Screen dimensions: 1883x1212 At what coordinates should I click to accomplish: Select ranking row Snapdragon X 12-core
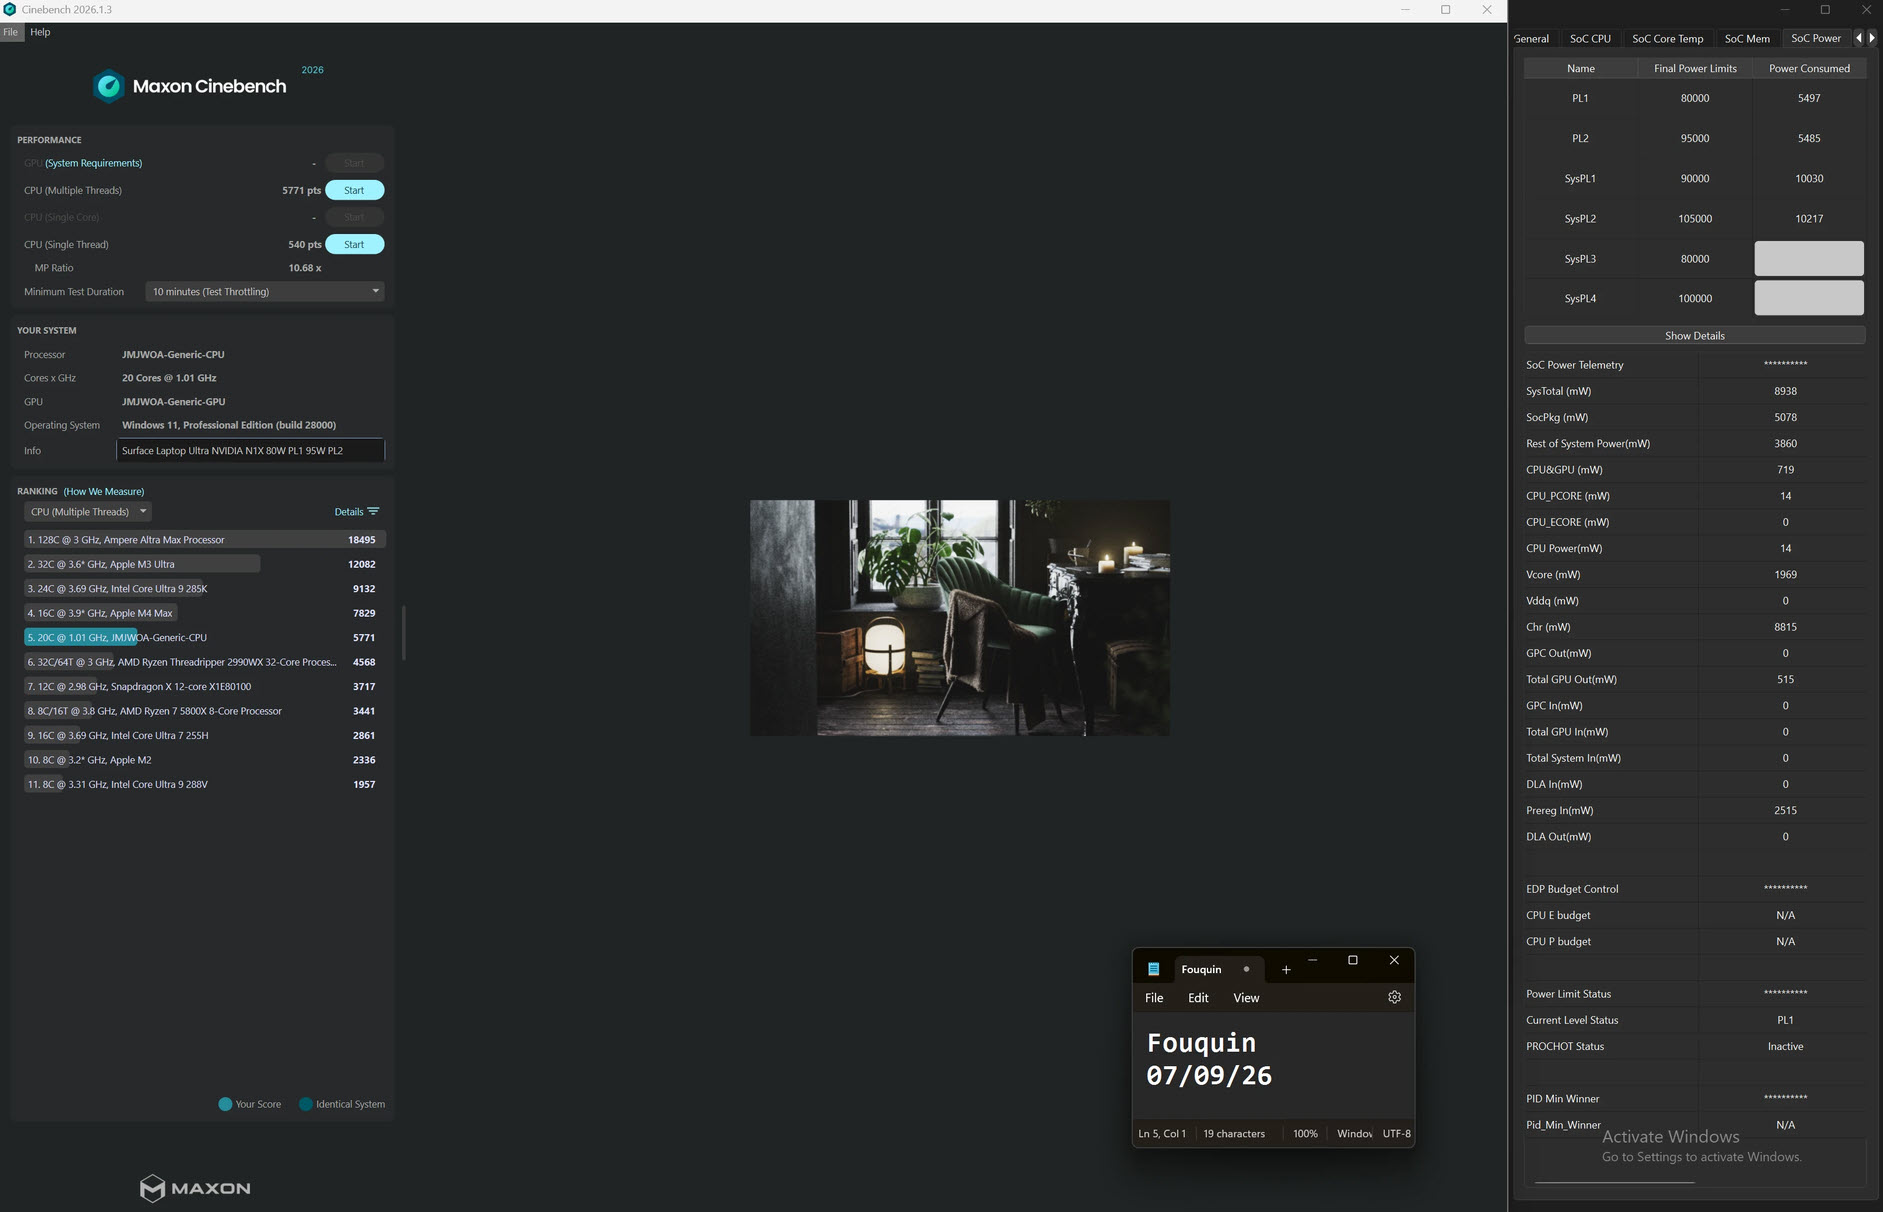tap(204, 687)
